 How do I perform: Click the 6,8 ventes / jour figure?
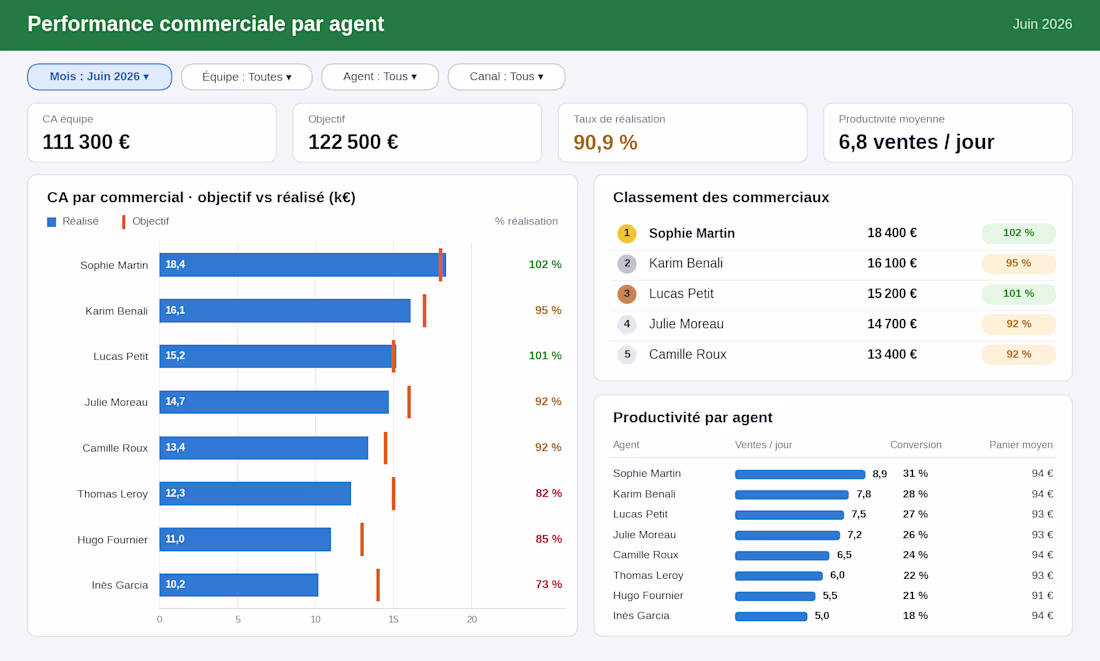click(x=916, y=142)
